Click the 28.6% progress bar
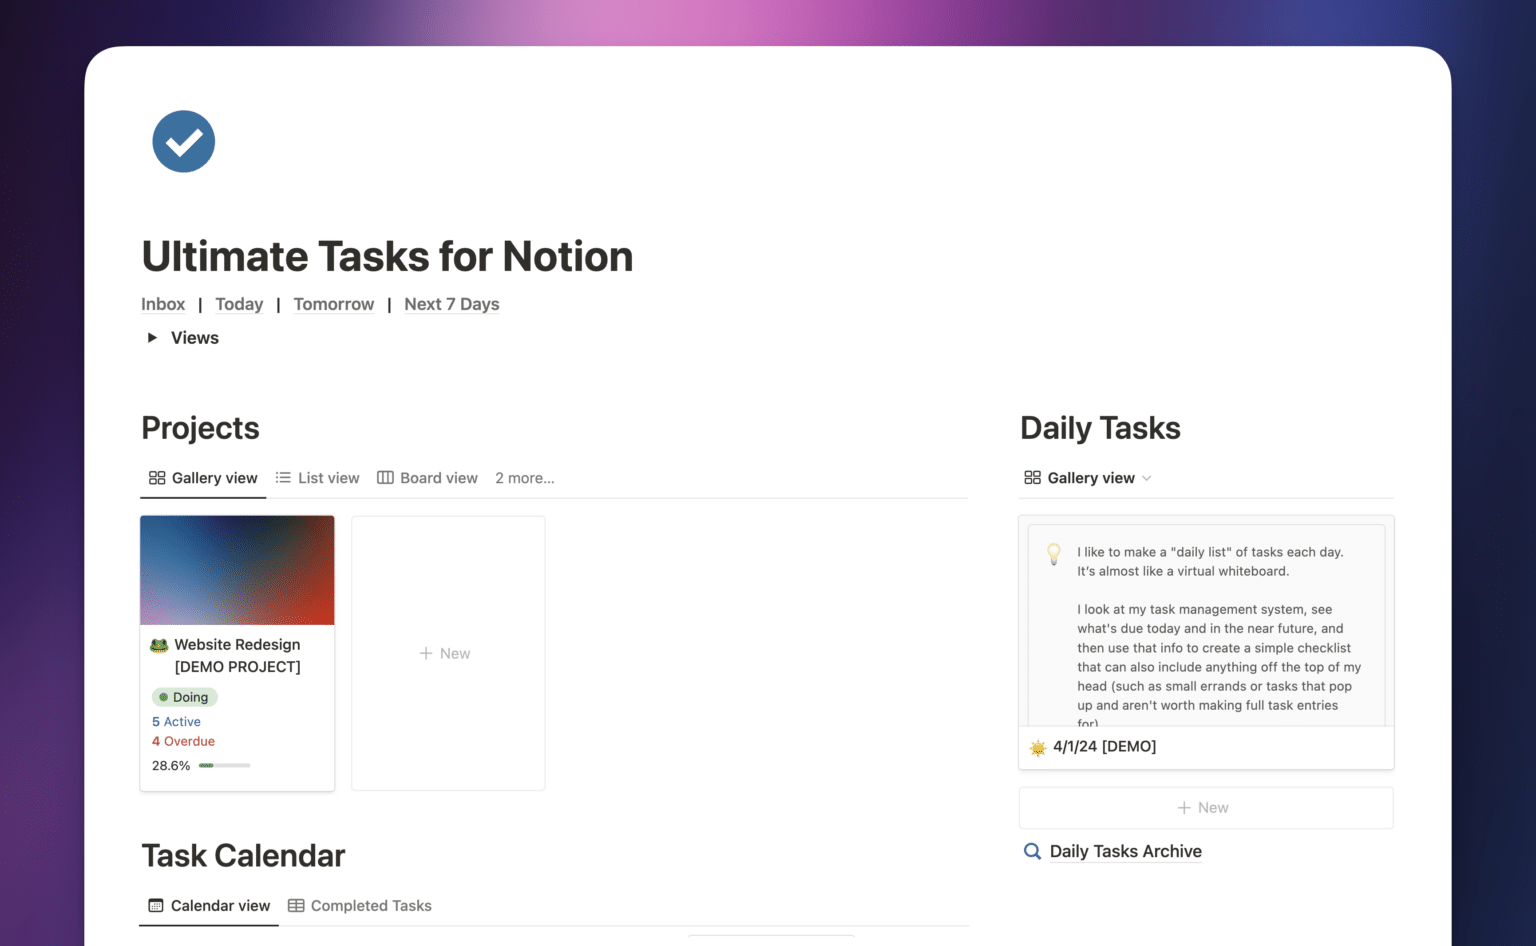Screen dimensions: 1536x946 222,765
